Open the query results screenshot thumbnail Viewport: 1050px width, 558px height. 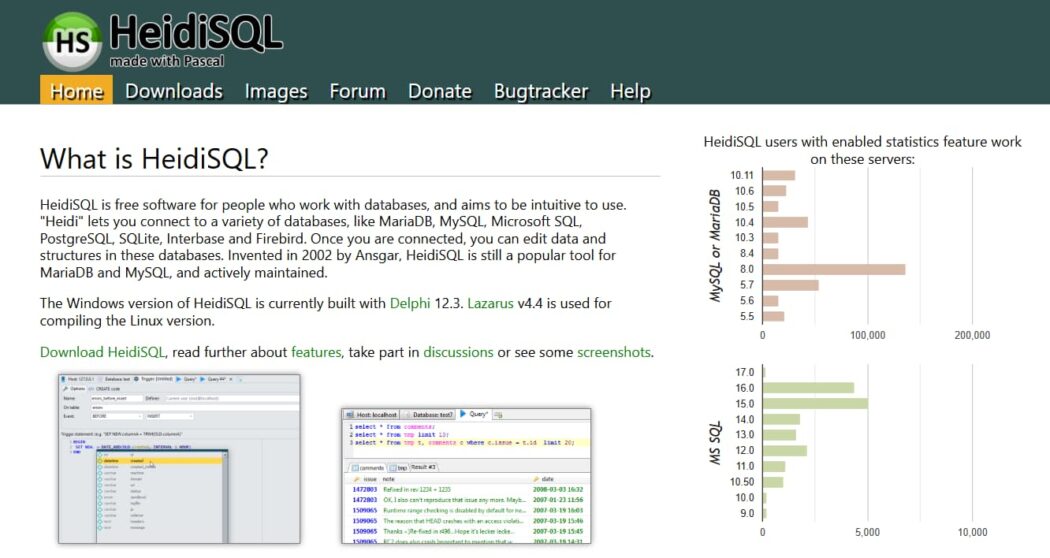pyautogui.click(x=466, y=476)
